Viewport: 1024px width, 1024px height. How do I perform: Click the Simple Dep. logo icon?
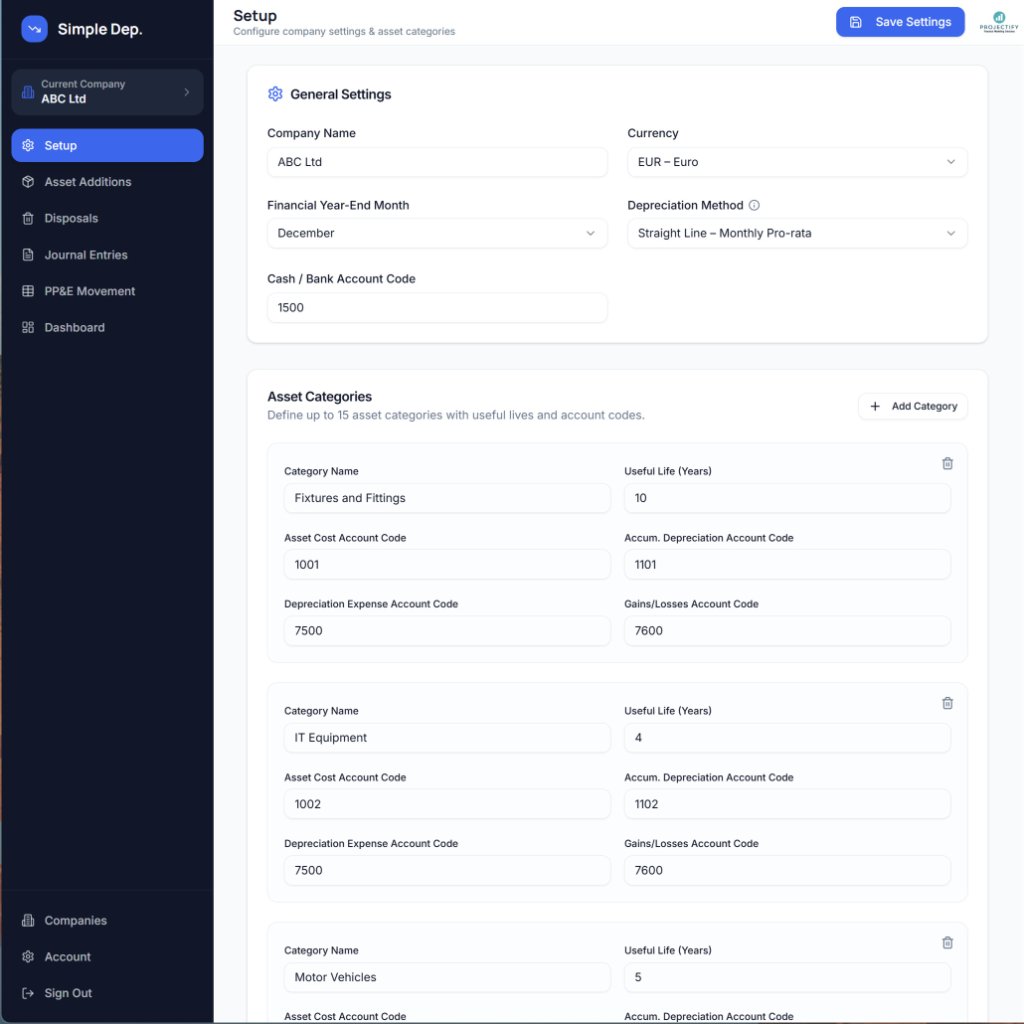click(34, 29)
